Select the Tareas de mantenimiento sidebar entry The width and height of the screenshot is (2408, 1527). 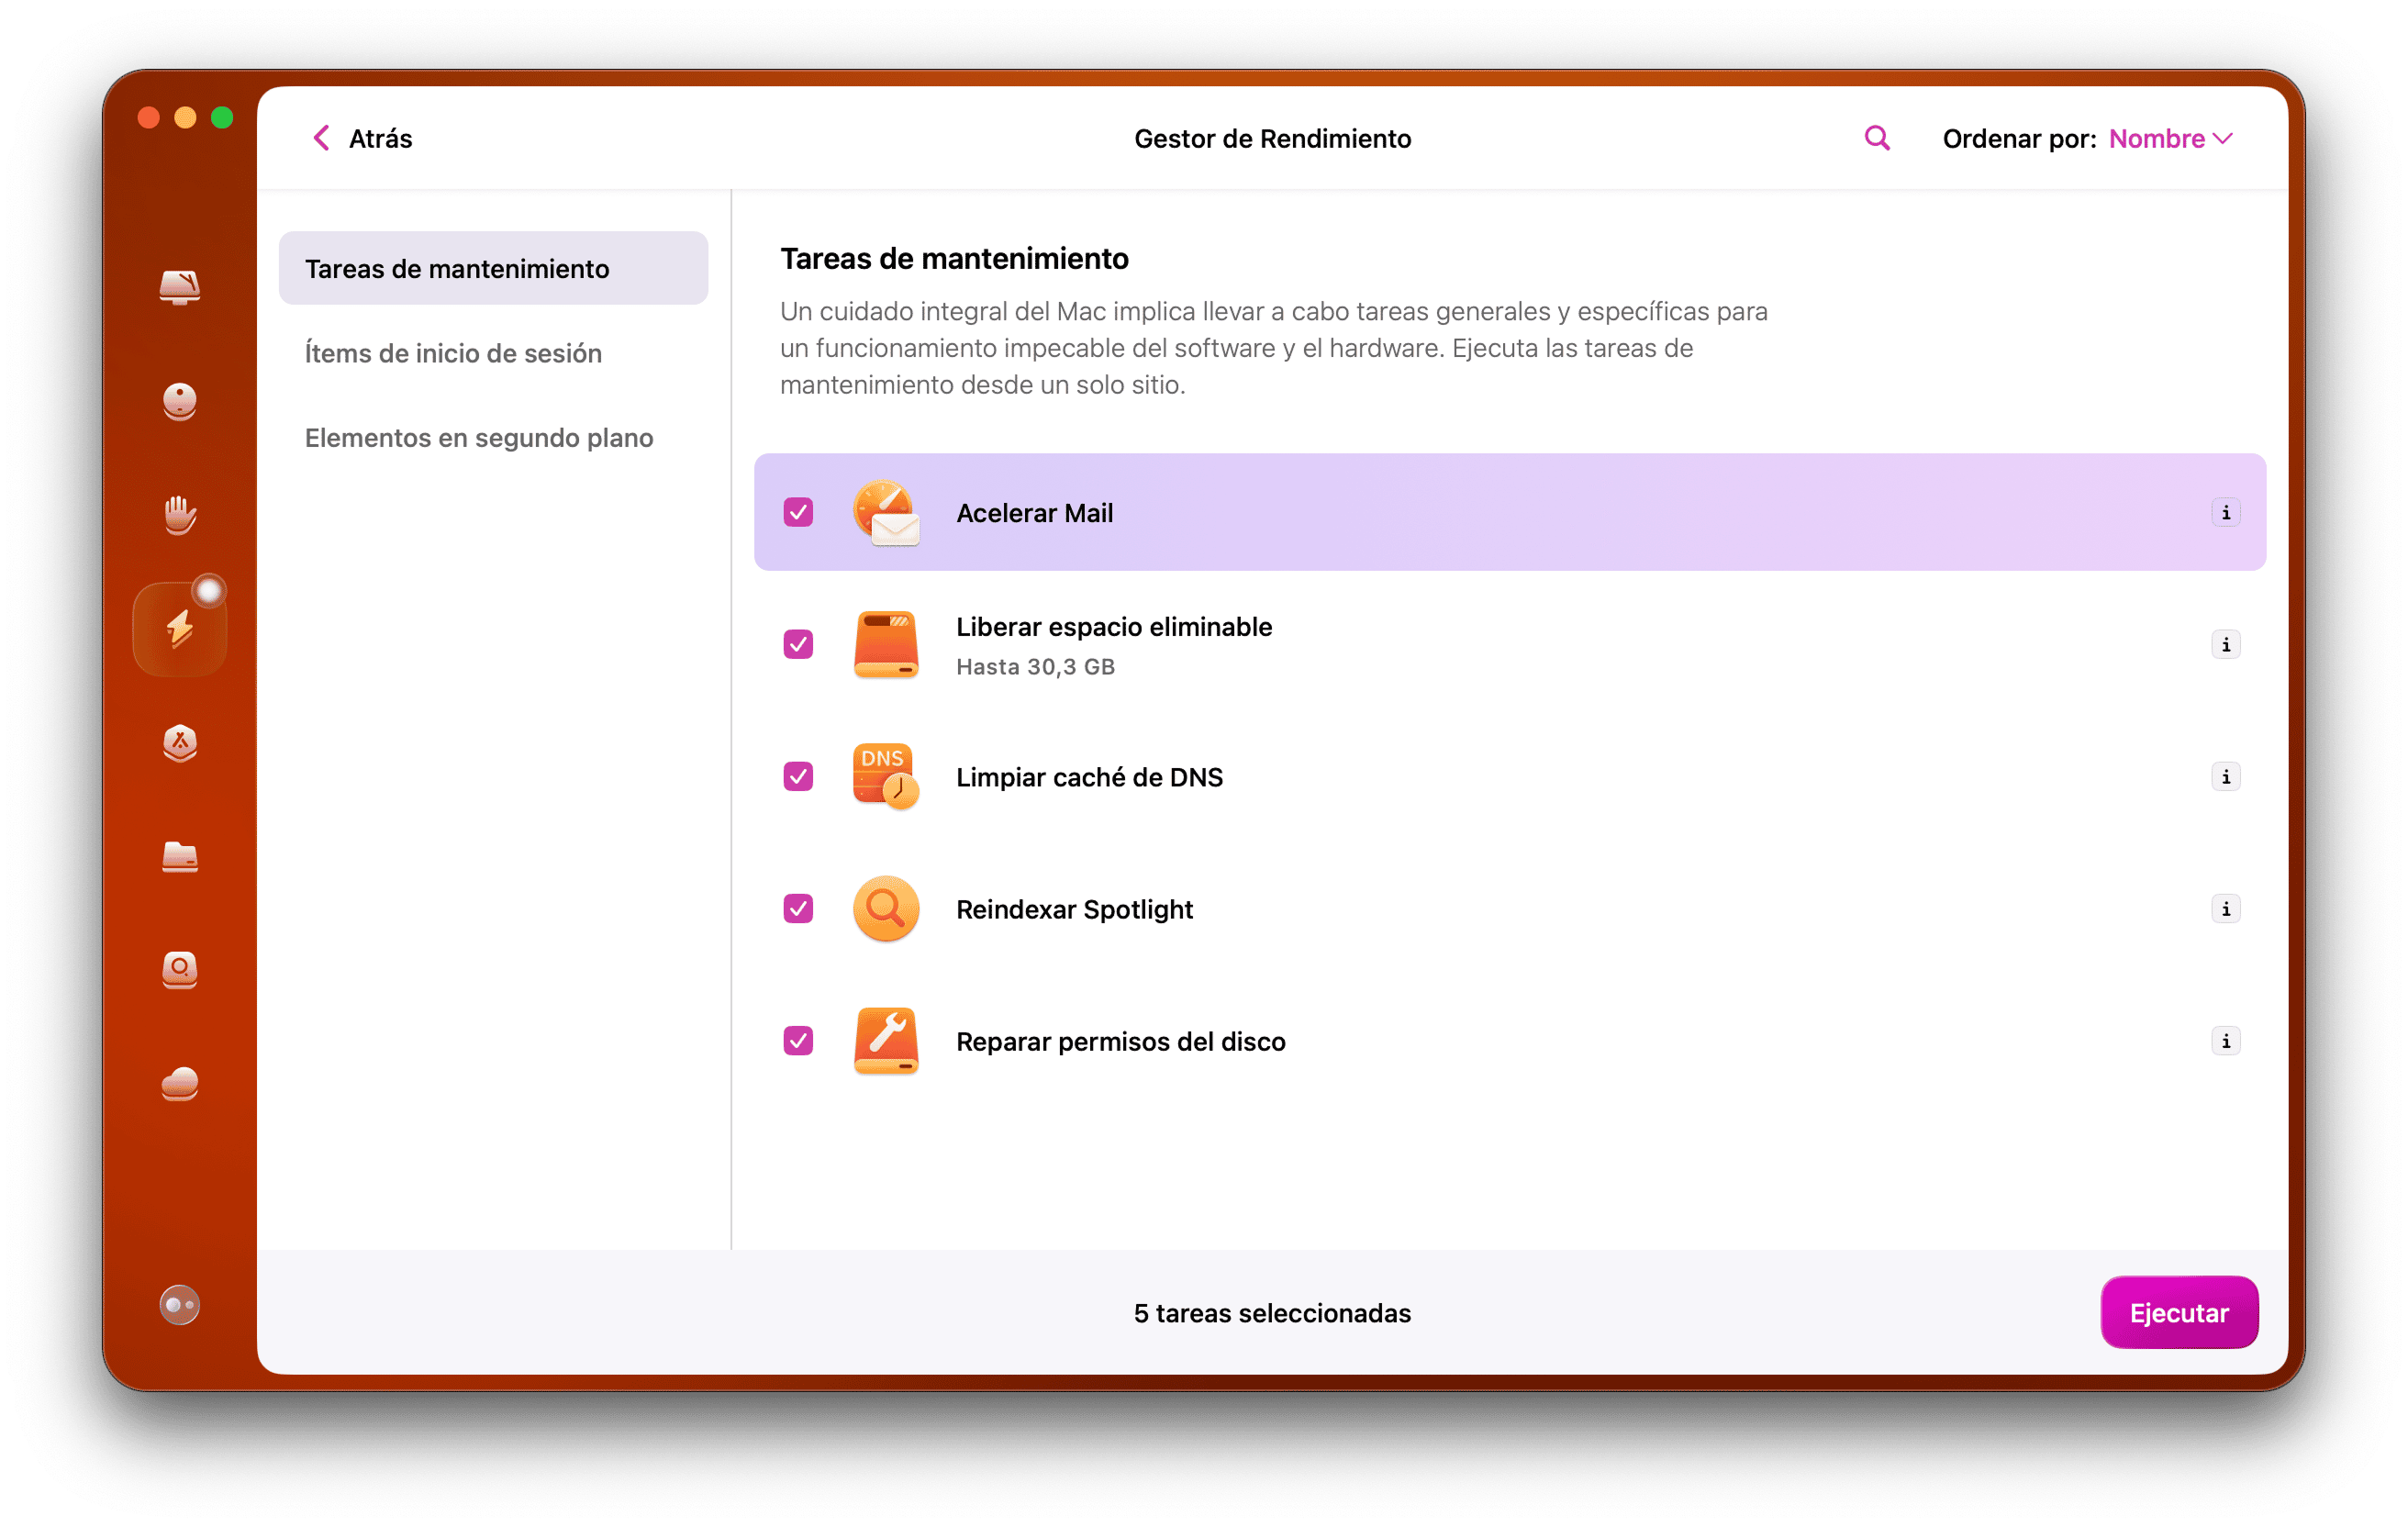(x=457, y=268)
